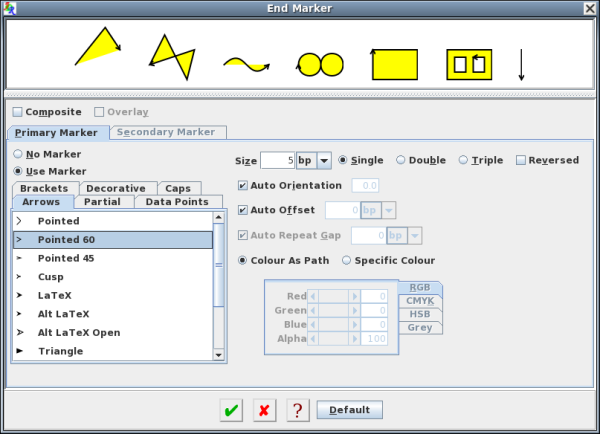Click the green checkmark OK icon

(232, 410)
